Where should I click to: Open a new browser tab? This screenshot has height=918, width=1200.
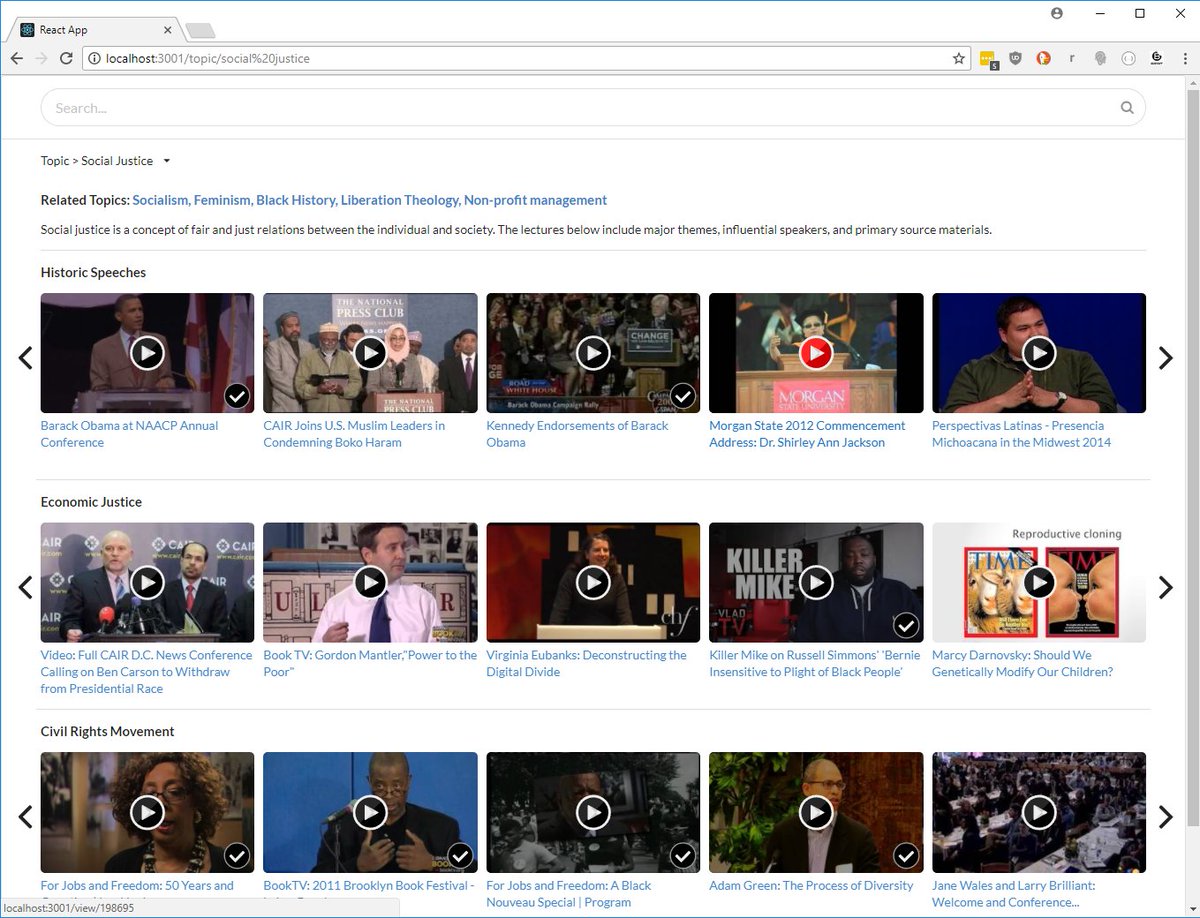[x=200, y=30]
